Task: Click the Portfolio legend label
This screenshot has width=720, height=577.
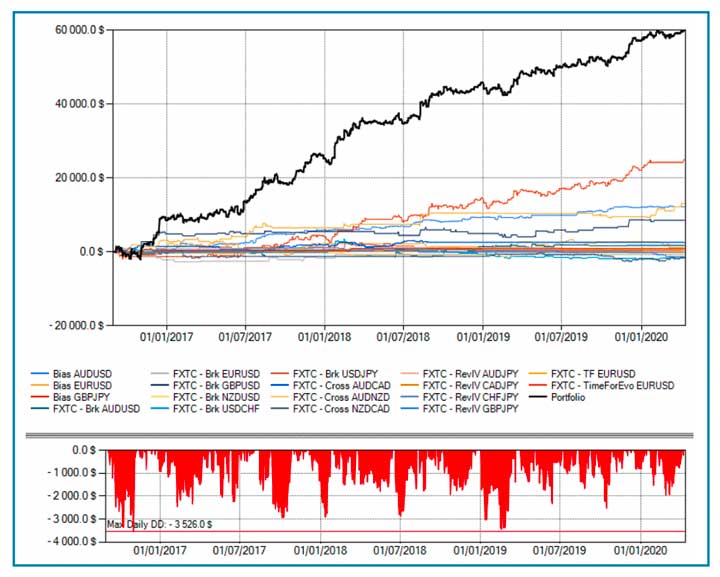Action: tap(568, 397)
